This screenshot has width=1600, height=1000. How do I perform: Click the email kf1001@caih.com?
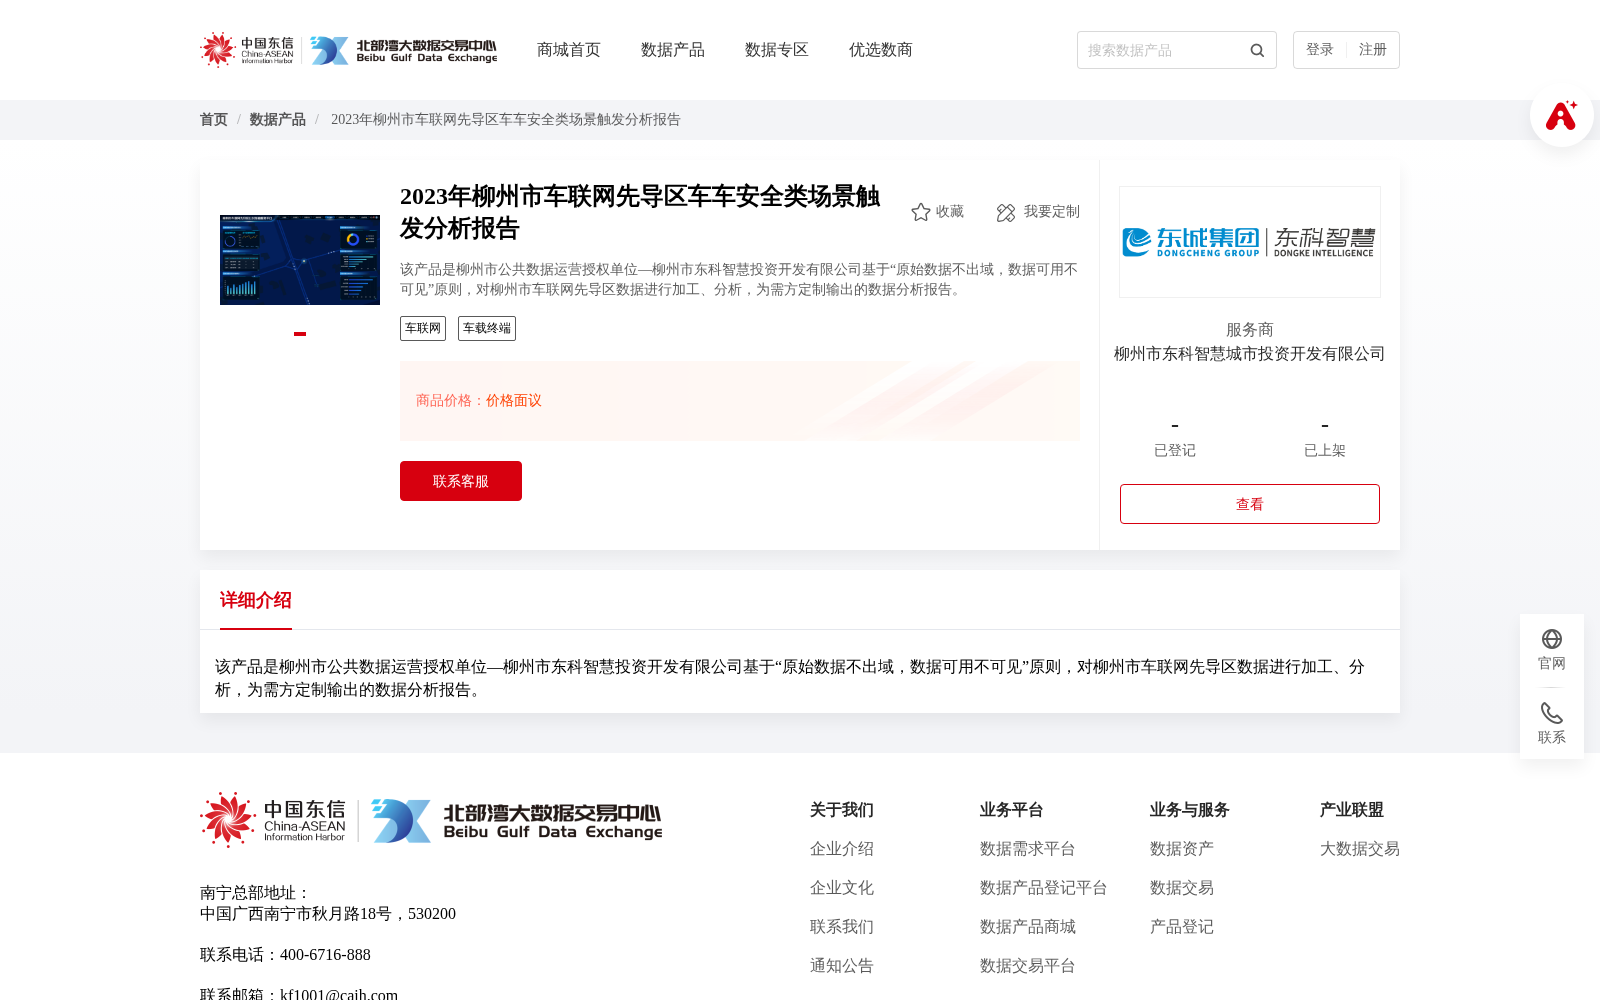click(339, 994)
